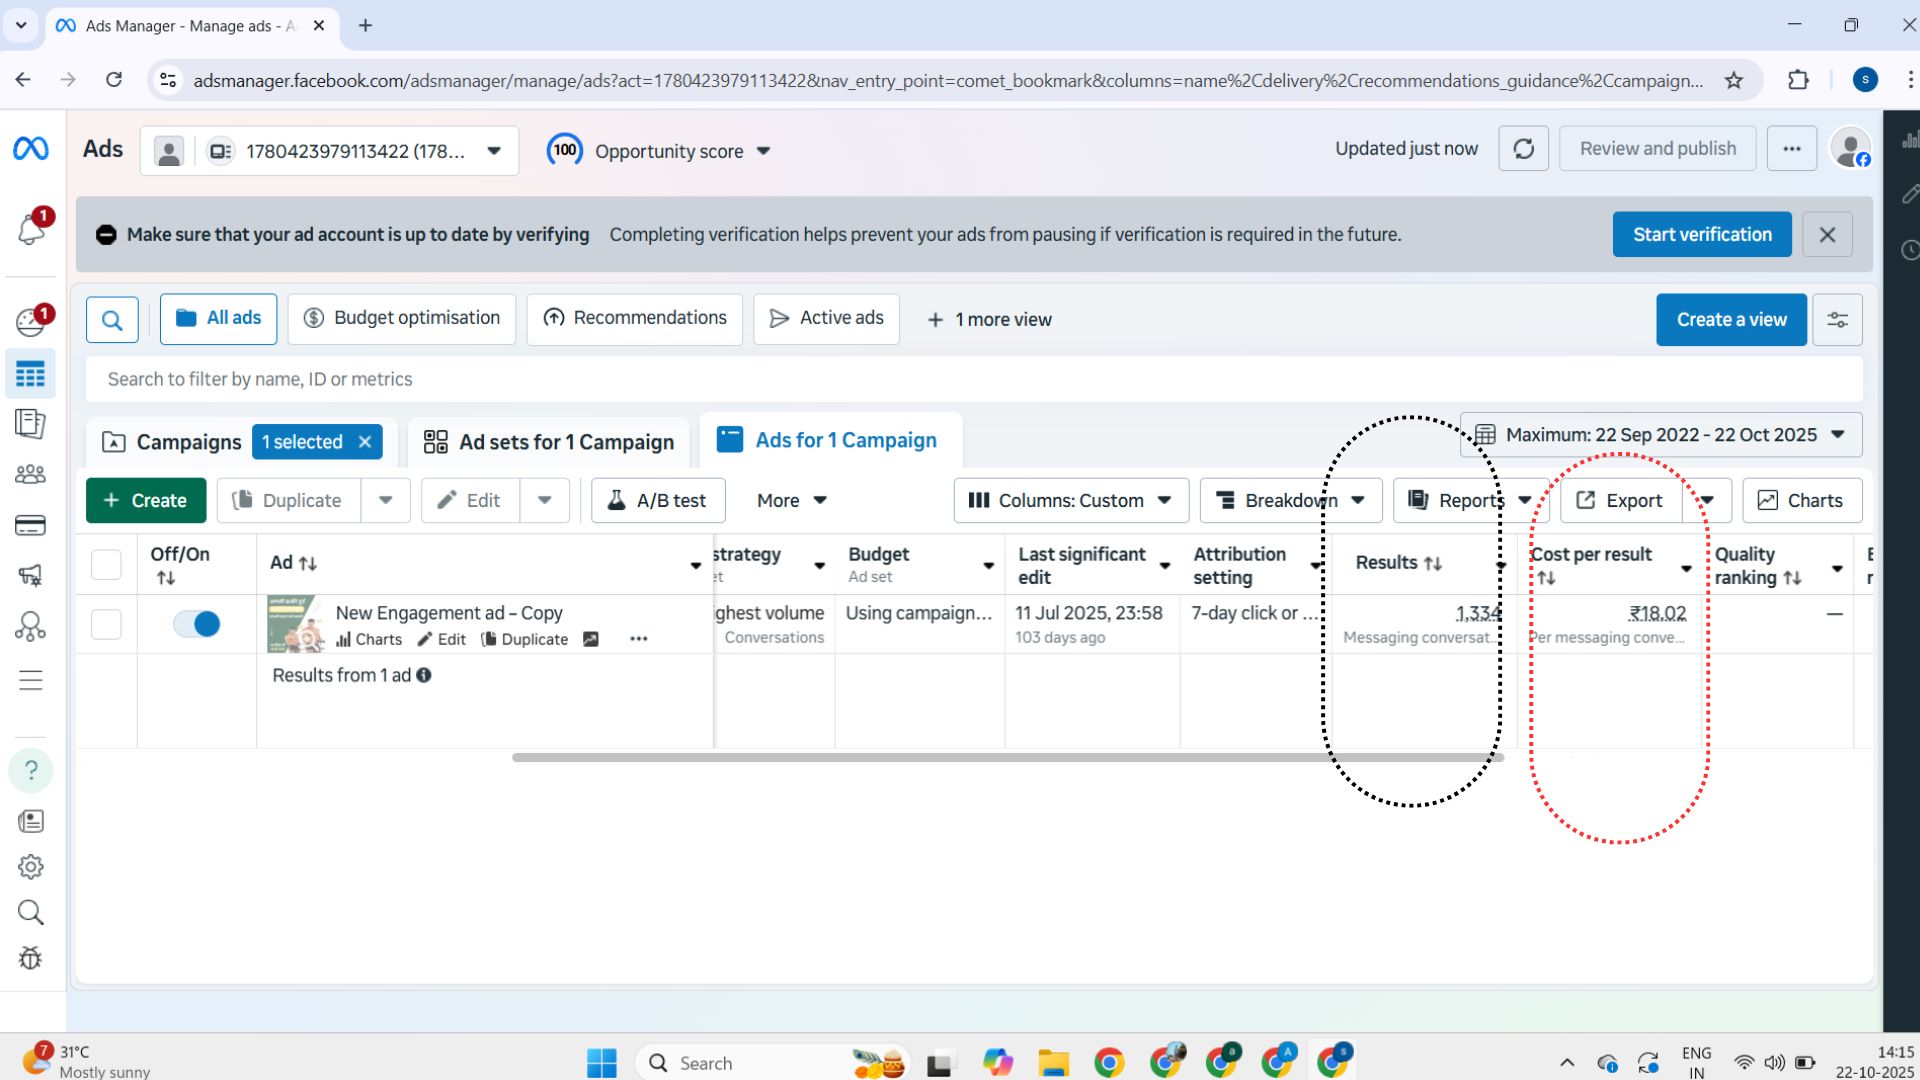This screenshot has height=1080, width=1920.
Task: Select the Active ads view tab
Action: [x=826, y=318]
